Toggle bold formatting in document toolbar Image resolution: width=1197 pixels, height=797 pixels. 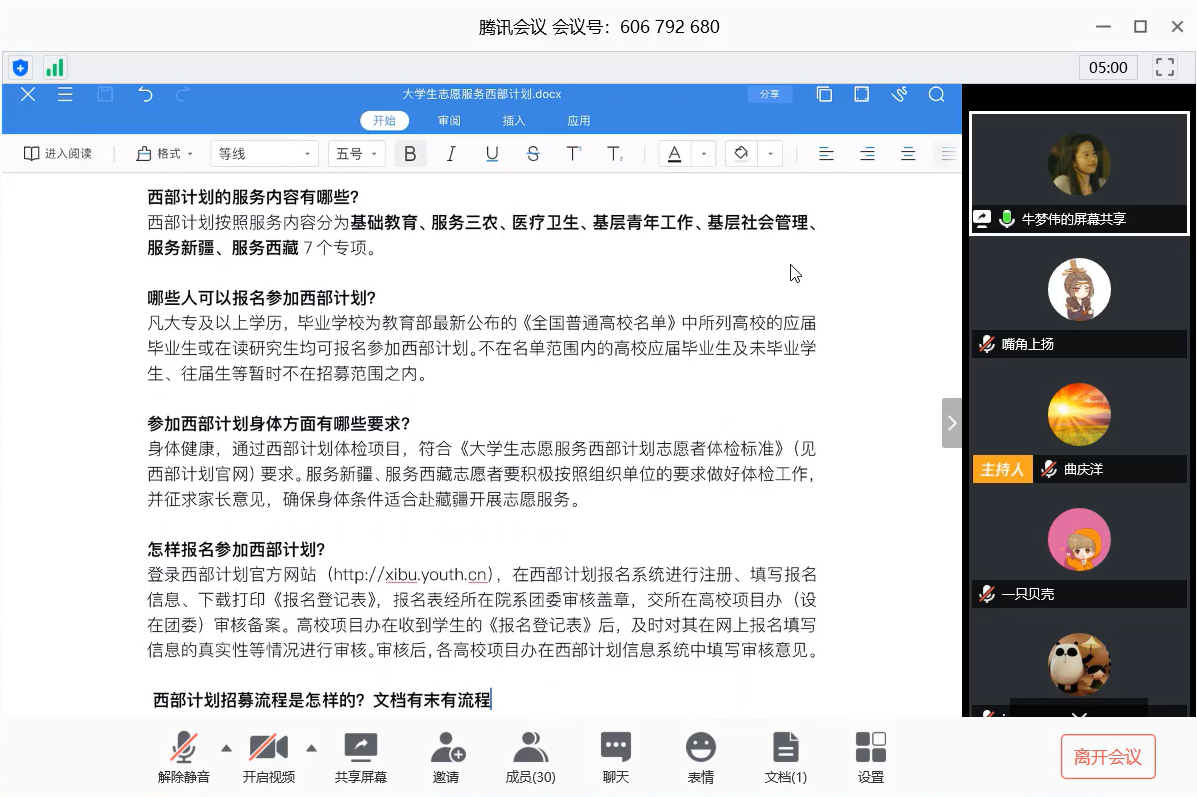tap(409, 154)
